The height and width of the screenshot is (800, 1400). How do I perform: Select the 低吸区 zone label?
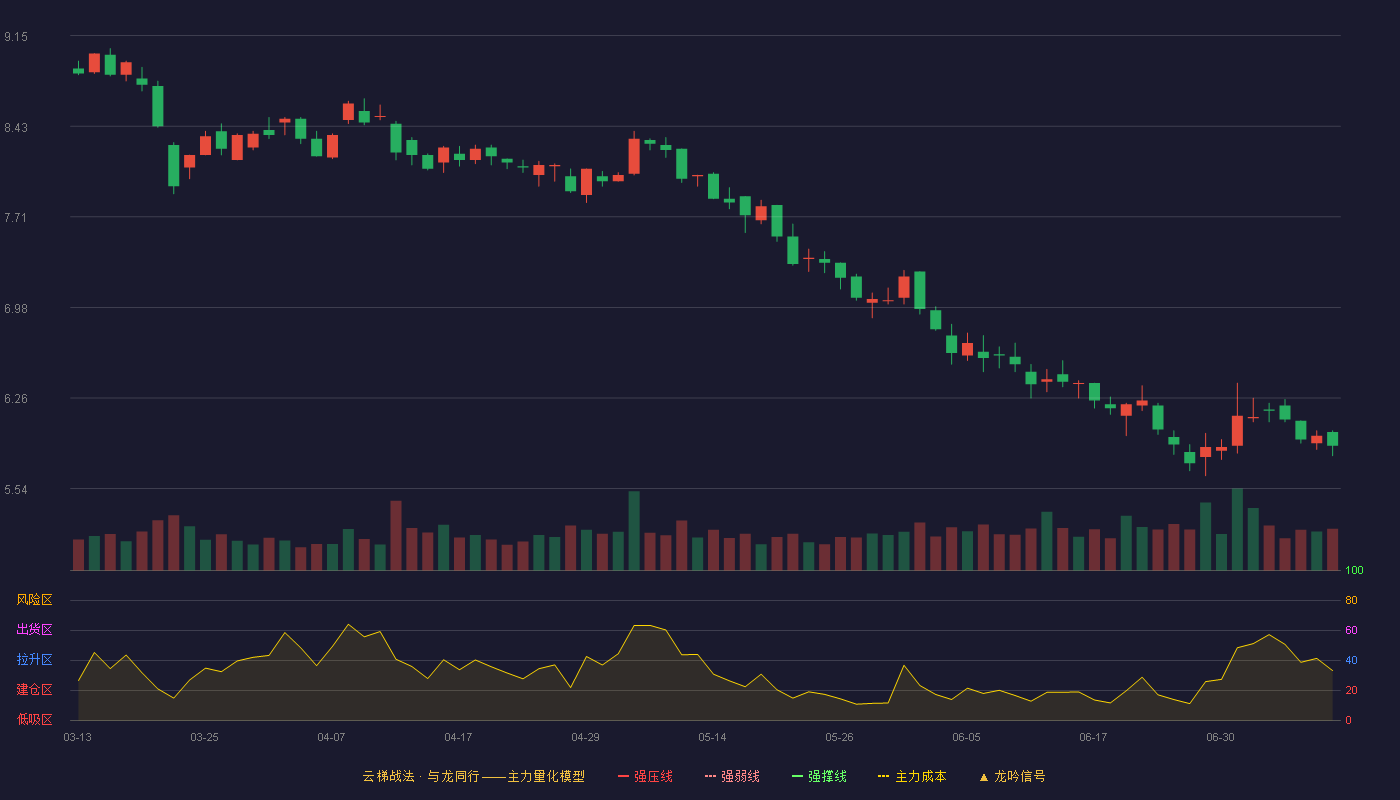pyautogui.click(x=34, y=719)
